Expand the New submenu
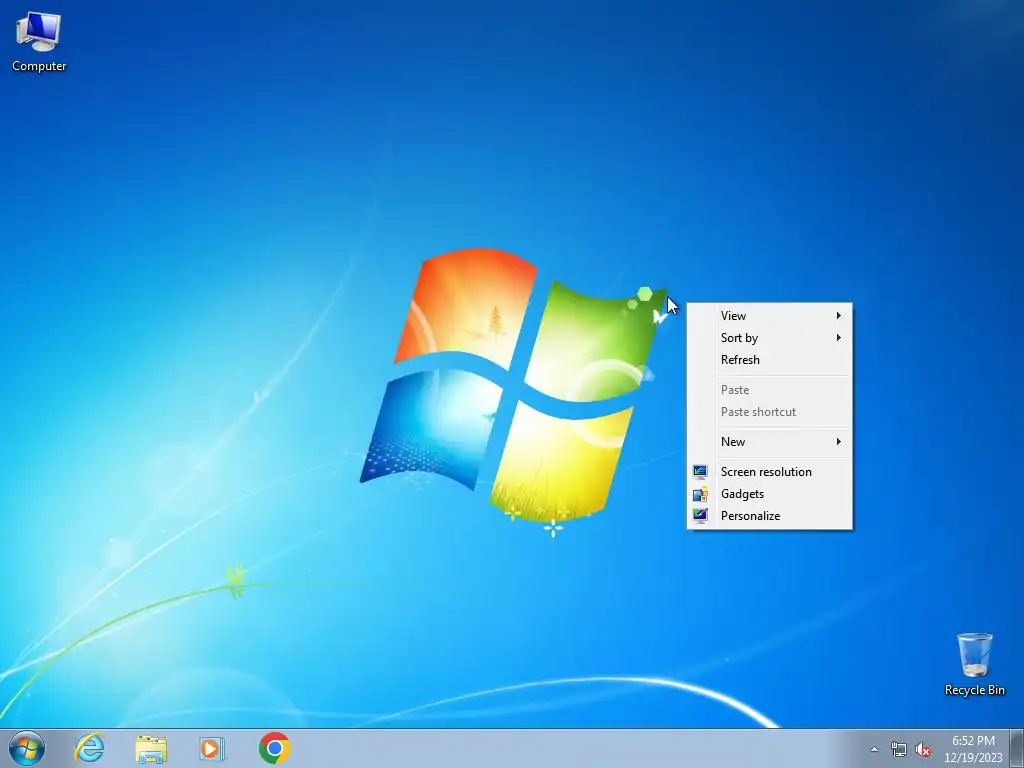Viewport: 1024px width, 768px height. 769,442
